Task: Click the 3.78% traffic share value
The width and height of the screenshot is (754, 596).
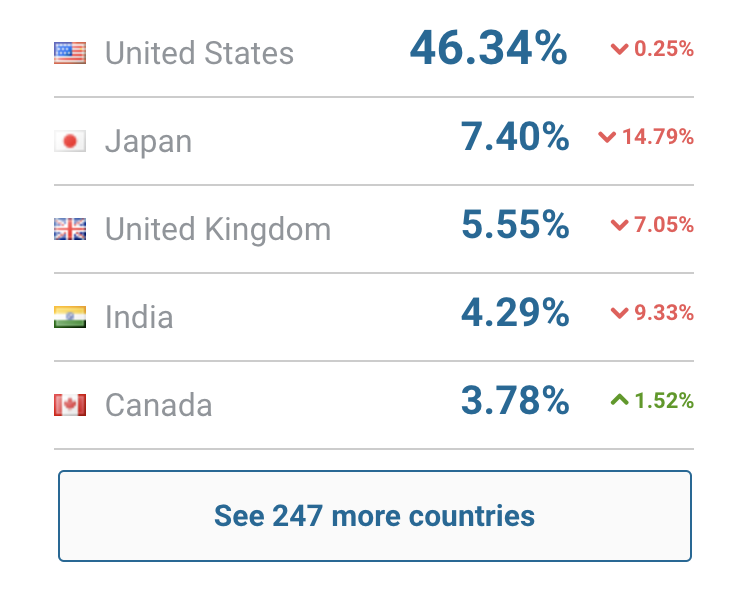Action: tap(515, 401)
